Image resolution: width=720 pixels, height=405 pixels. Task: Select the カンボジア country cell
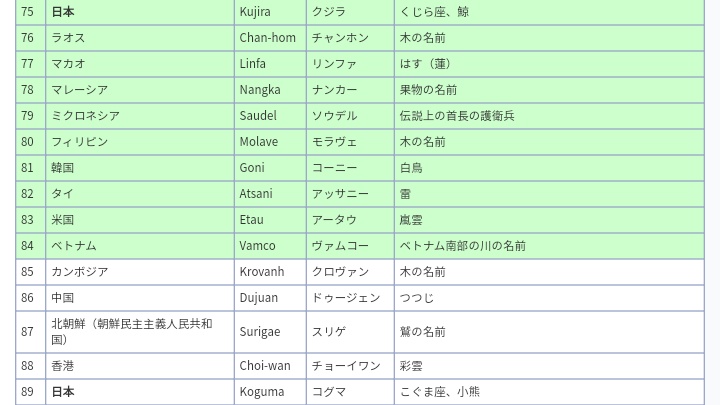[140, 272]
